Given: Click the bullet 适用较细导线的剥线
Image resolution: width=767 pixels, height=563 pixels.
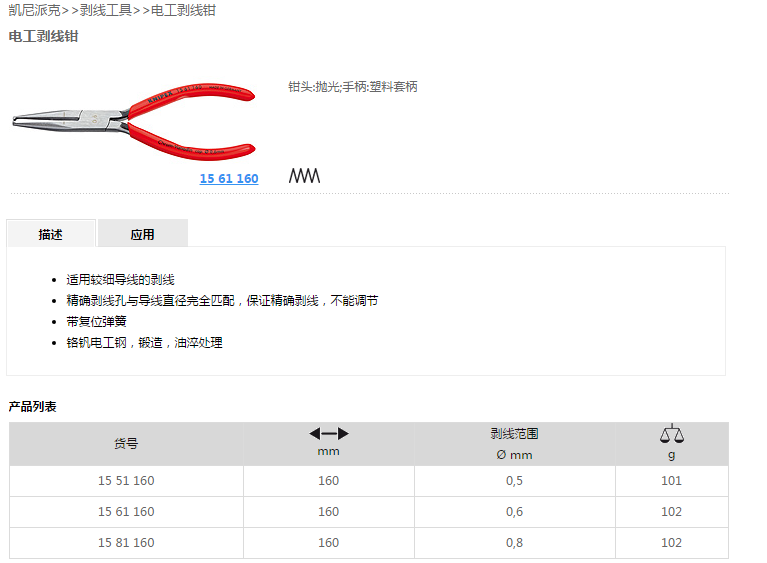Looking at the screenshot, I should [x=120, y=280].
